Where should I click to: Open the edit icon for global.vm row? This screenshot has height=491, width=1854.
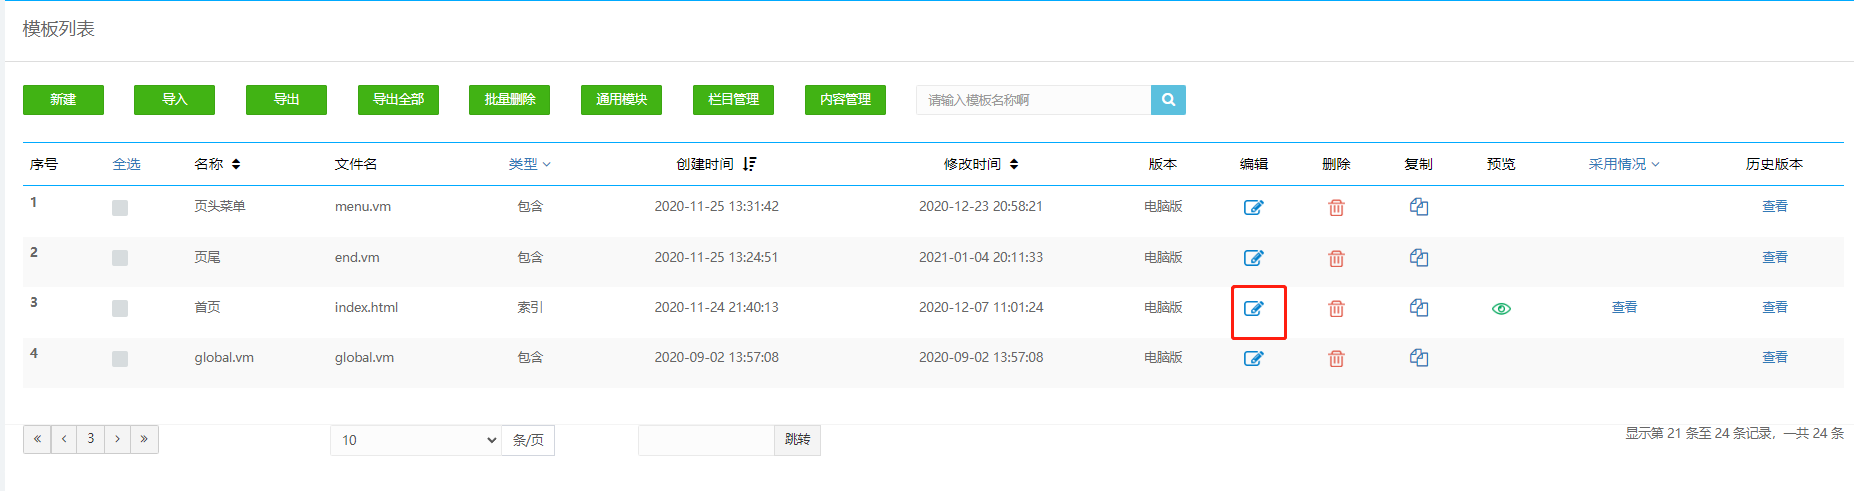pos(1253,358)
